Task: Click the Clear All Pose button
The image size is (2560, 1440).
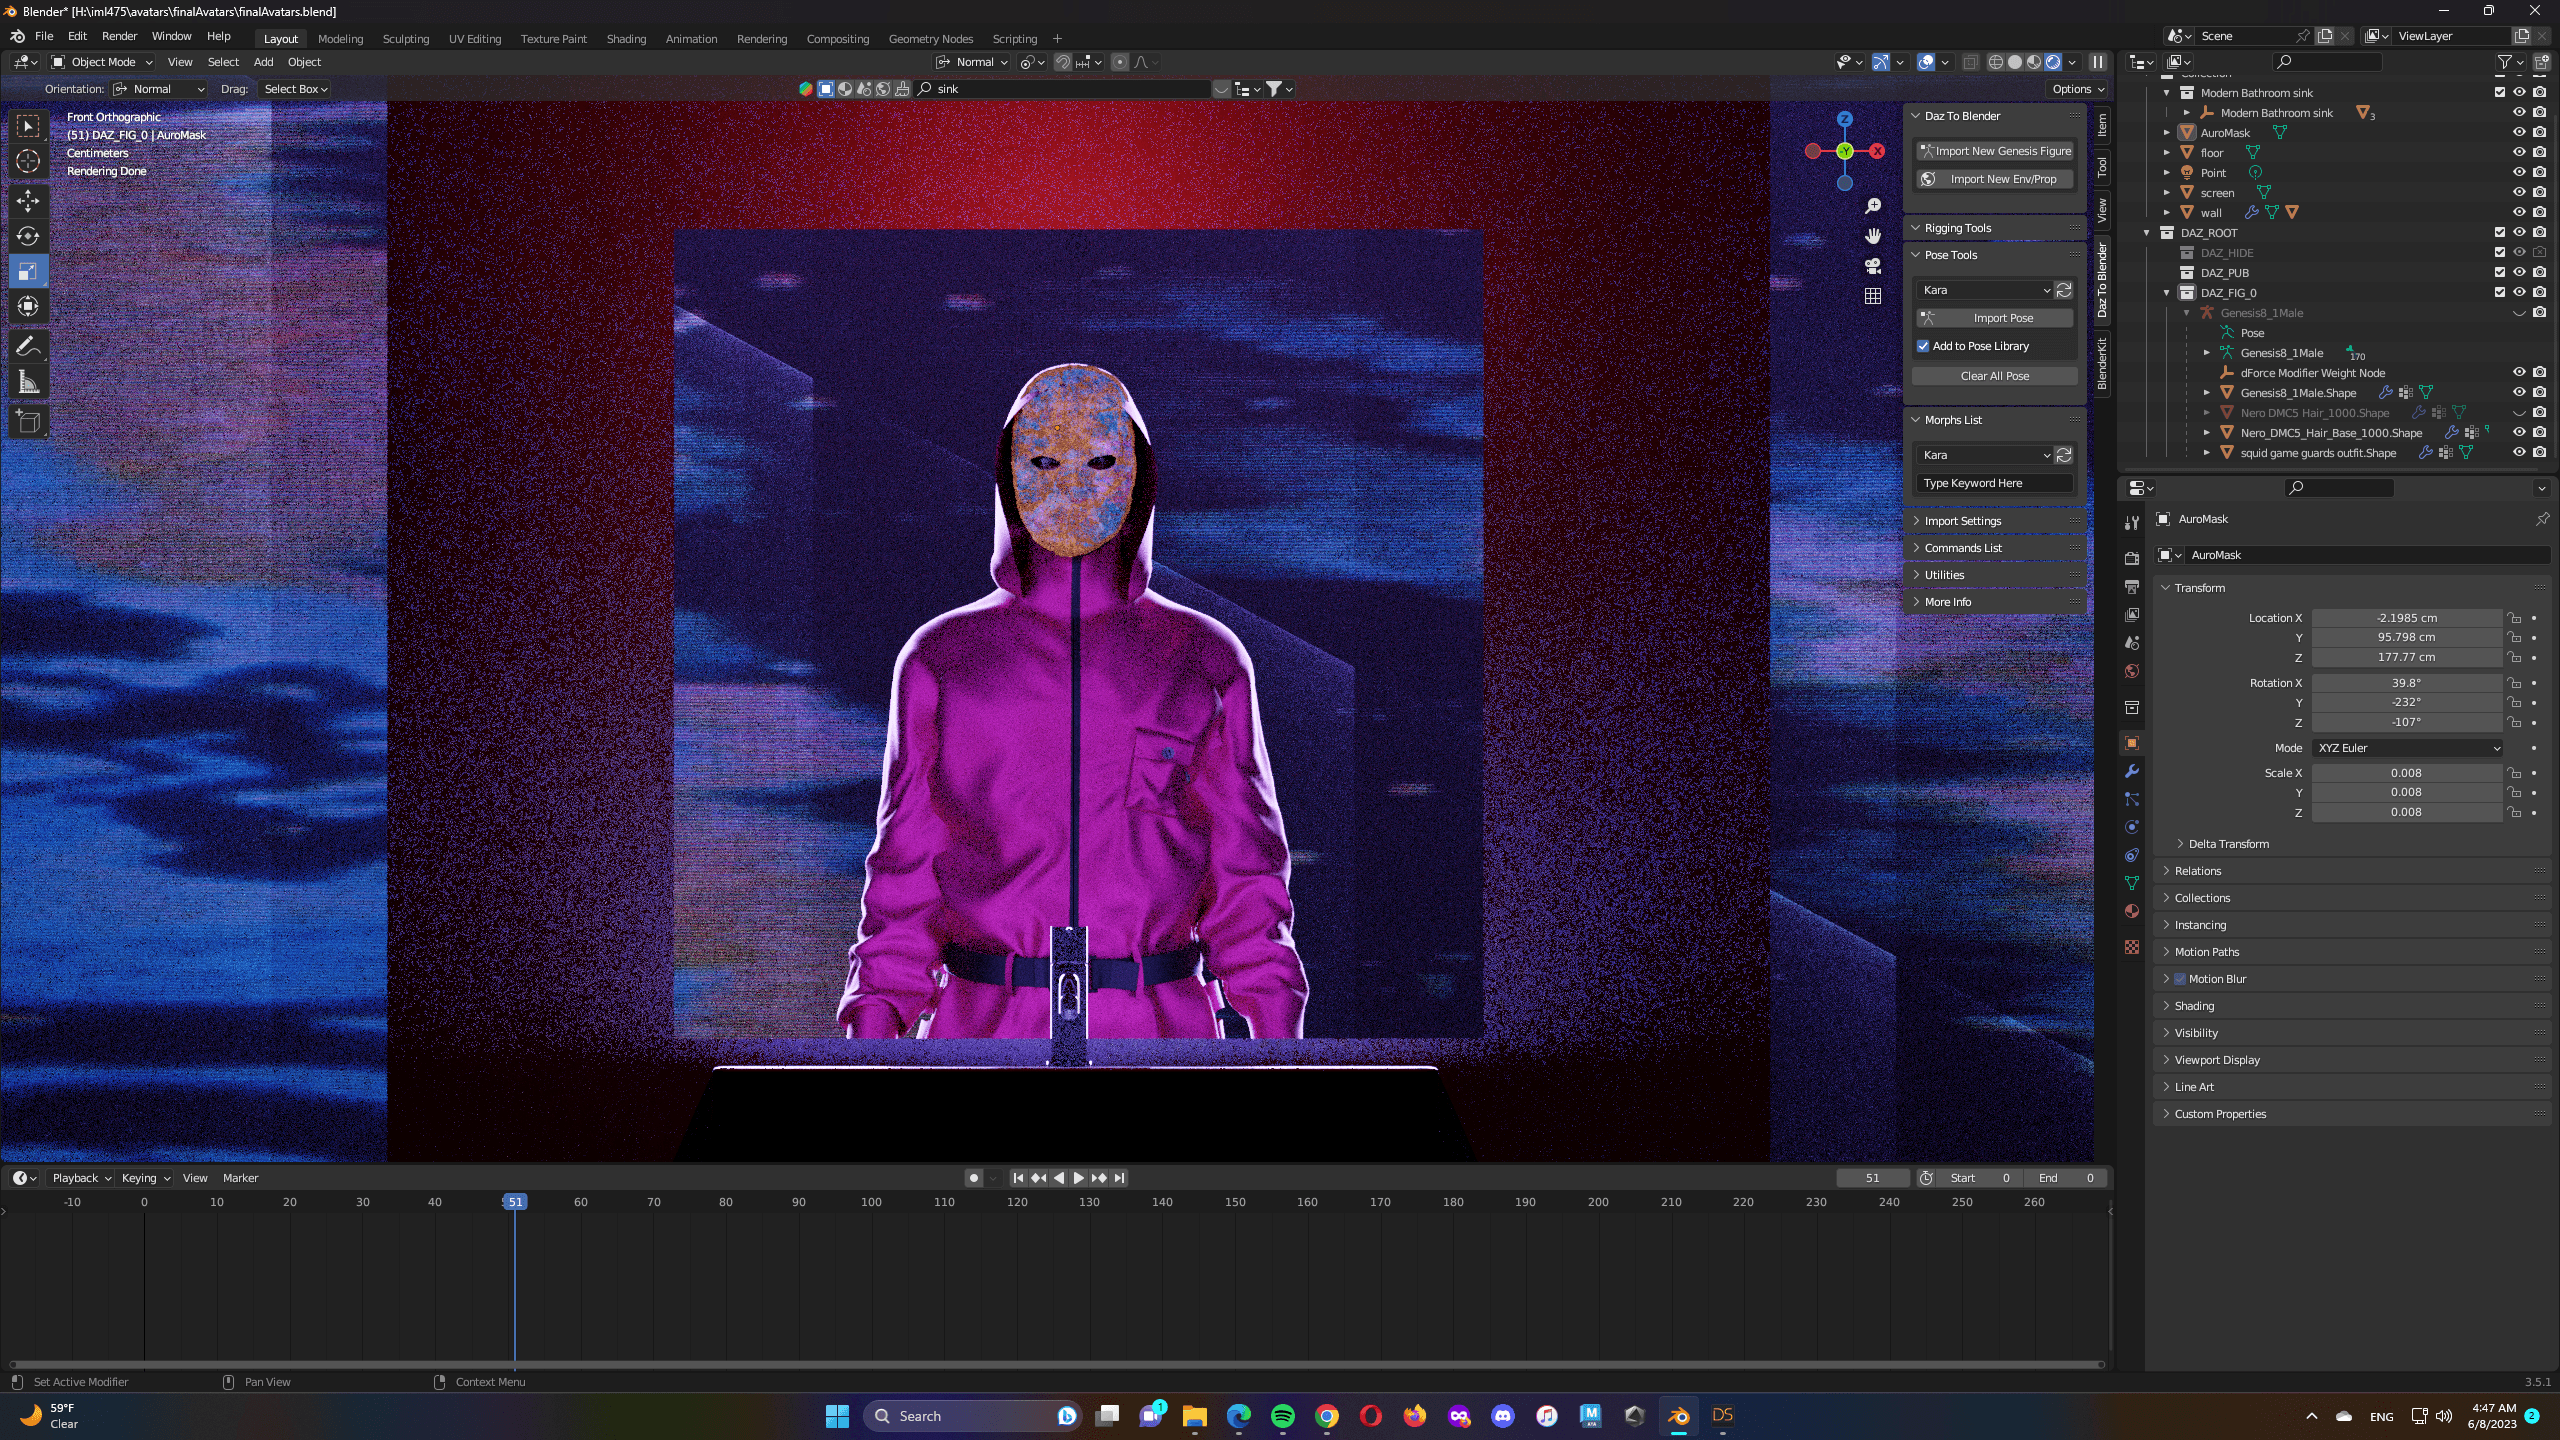Action: coord(1995,376)
